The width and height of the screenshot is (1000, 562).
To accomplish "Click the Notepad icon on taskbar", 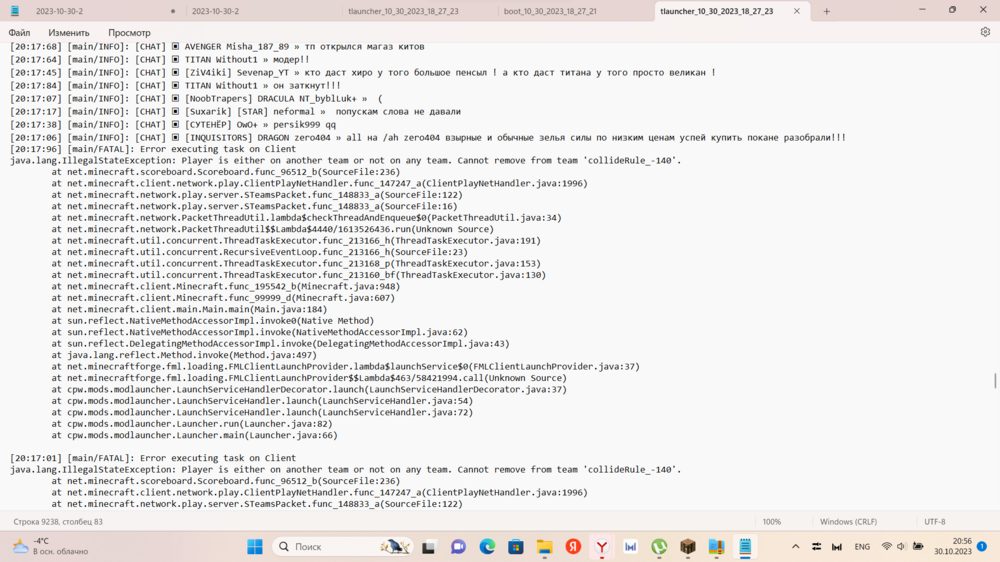I will click(745, 547).
